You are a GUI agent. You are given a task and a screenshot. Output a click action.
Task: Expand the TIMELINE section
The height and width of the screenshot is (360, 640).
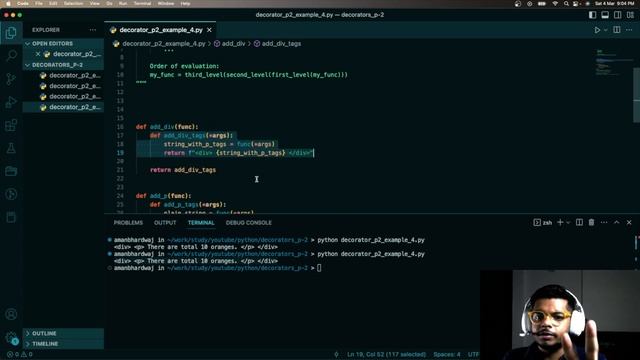(x=64, y=344)
